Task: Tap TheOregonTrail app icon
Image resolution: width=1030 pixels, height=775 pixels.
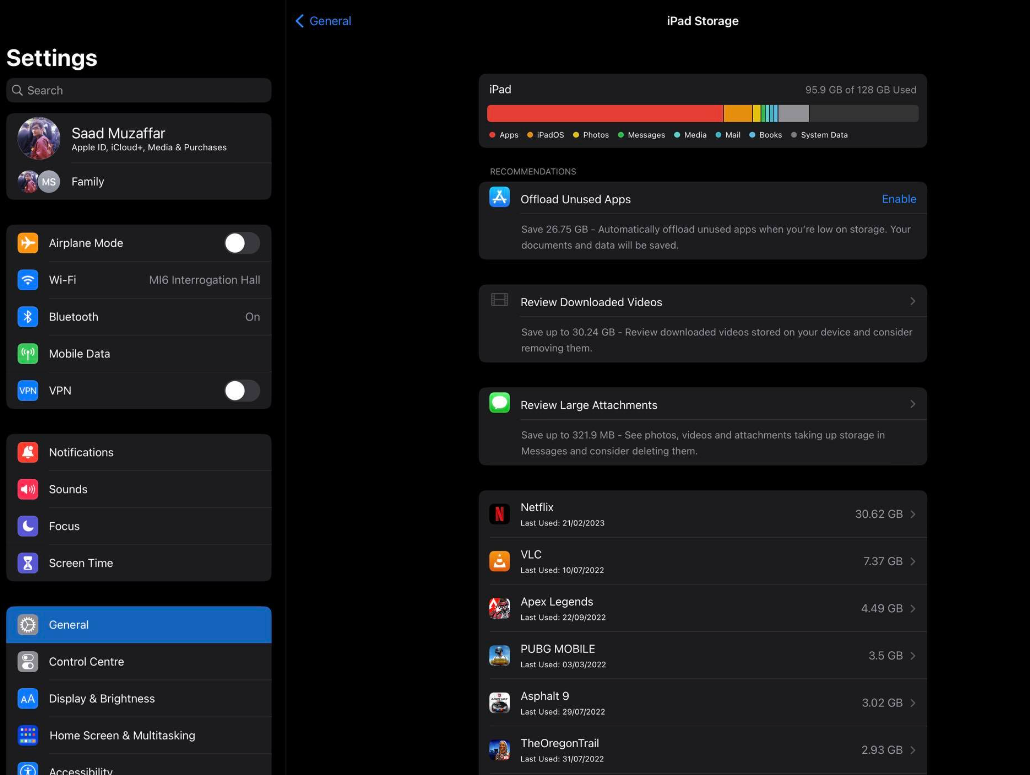Action: pos(499,750)
